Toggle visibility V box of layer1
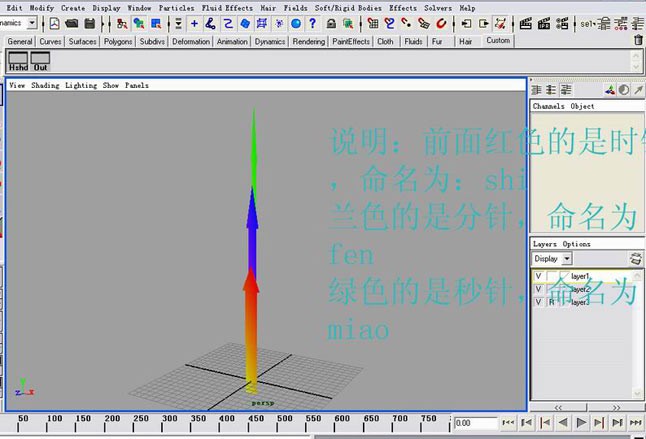 point(538,276)
